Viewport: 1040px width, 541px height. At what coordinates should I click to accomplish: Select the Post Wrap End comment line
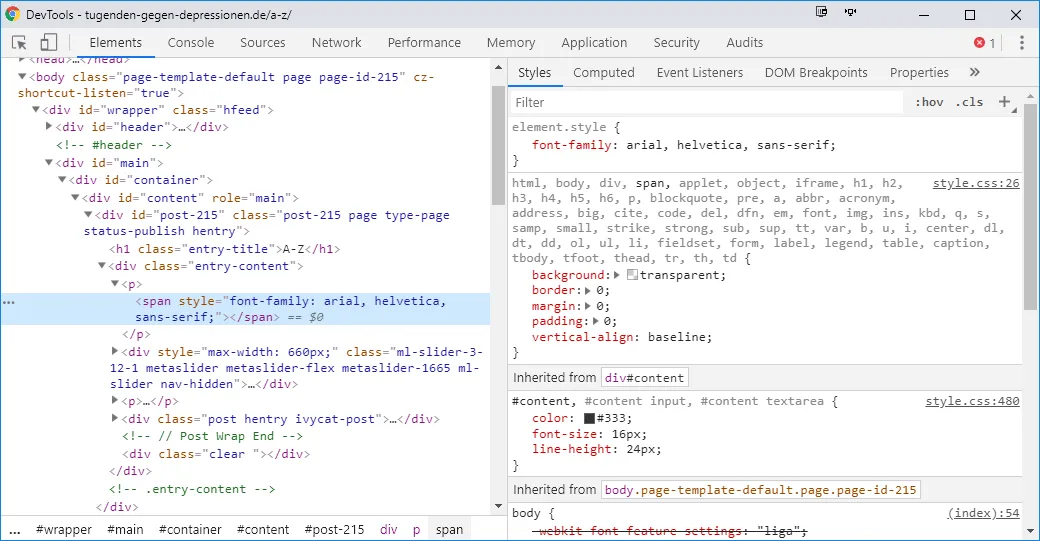(212, 436)
